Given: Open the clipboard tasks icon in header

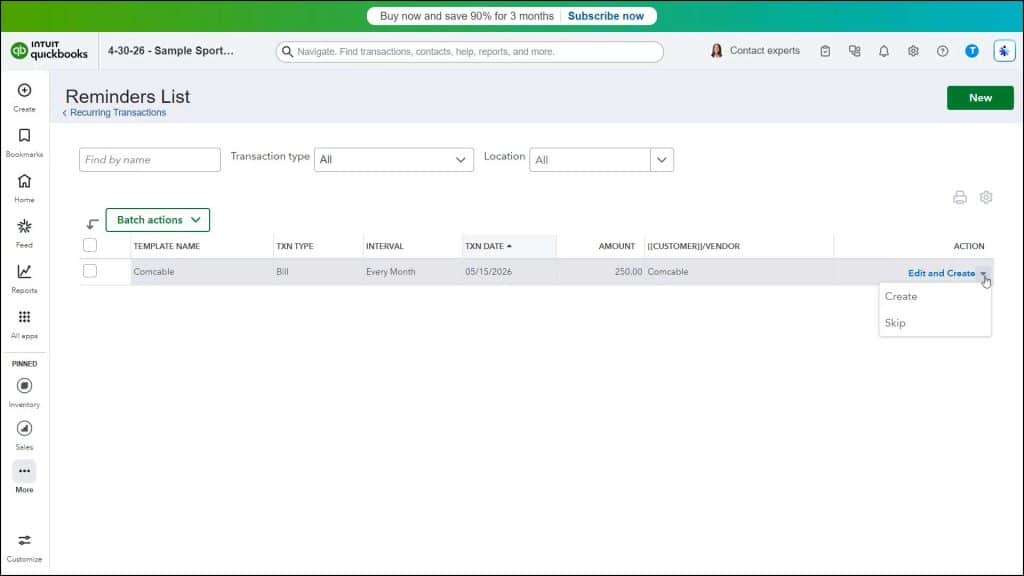Looking at the screenshot, I should click(825, 51).
